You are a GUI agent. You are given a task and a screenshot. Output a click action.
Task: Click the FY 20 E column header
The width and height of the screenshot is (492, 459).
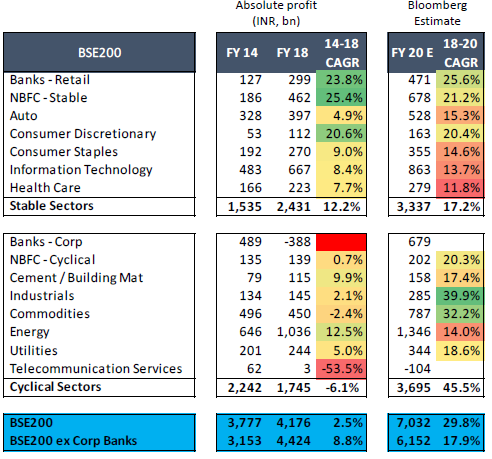point(412,53)
